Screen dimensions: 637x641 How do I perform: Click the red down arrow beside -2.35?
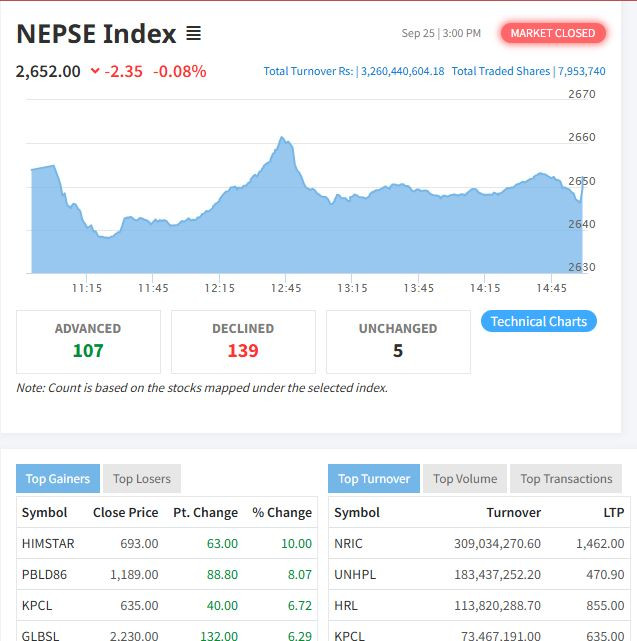95,71
